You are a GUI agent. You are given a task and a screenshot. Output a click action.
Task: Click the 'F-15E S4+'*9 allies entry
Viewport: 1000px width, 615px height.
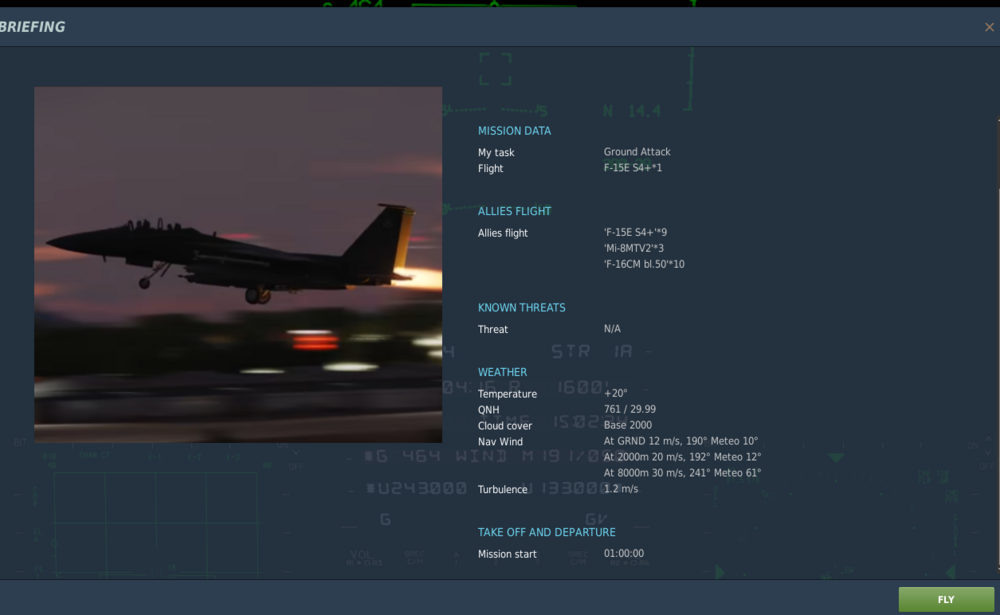[x=635, y=232]
